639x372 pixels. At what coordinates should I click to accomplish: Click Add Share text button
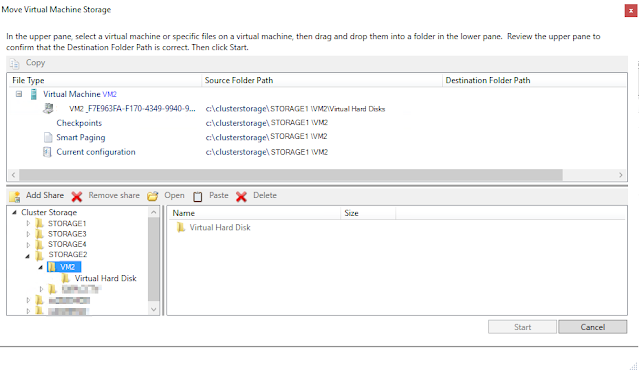coord(45,195)
